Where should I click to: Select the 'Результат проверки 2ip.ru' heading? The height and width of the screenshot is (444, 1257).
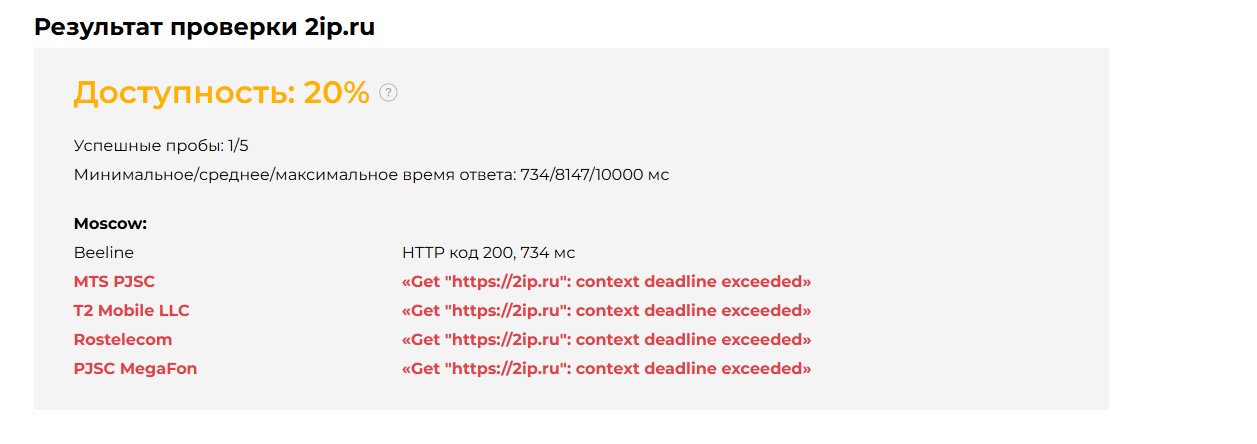pyautogui.click(x=205, y=27)
